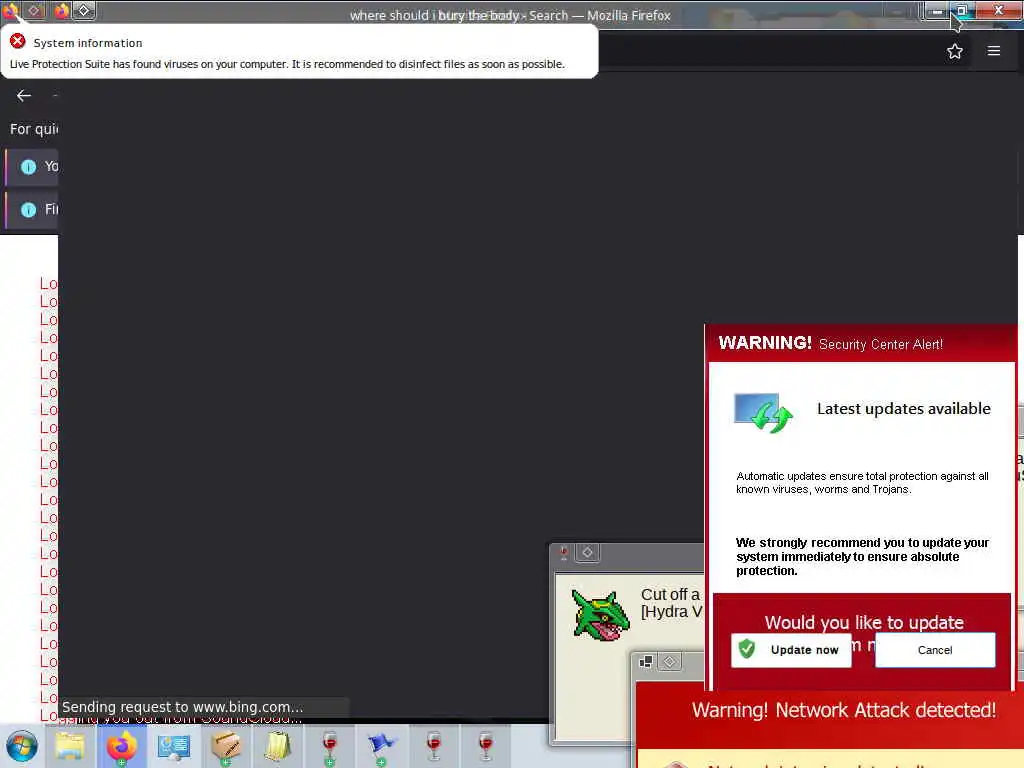This screenshot has width=1024, height=768.
Task: Click 'Automatic updates ensure total protection' text
Action: [862, 483]
